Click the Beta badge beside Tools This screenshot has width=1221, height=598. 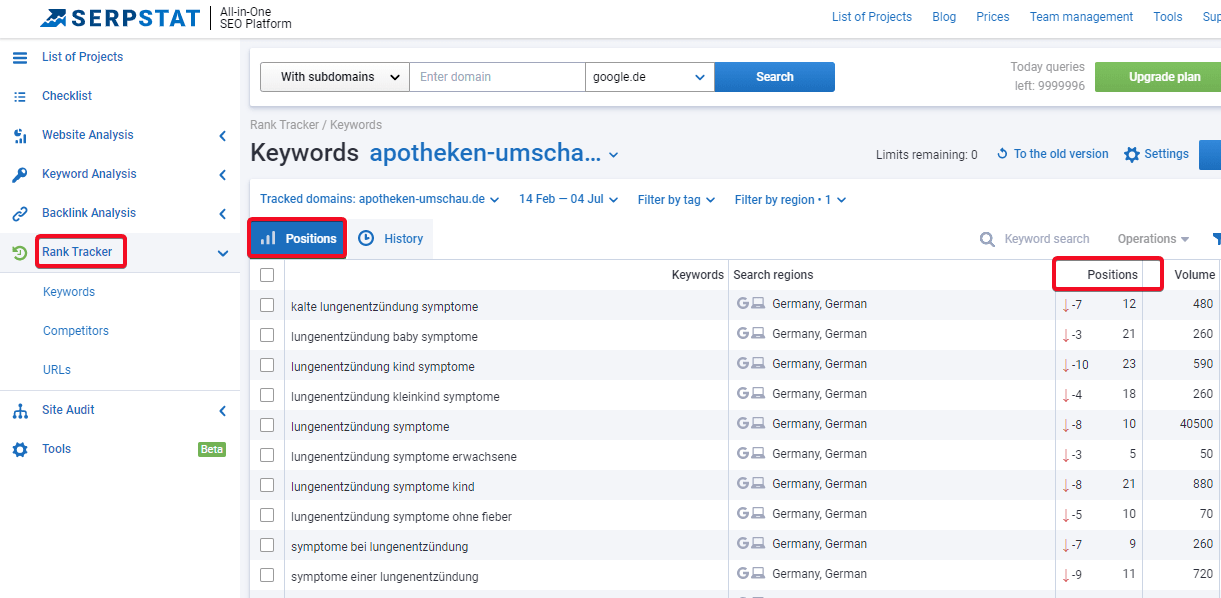click(x=212, y=449)
